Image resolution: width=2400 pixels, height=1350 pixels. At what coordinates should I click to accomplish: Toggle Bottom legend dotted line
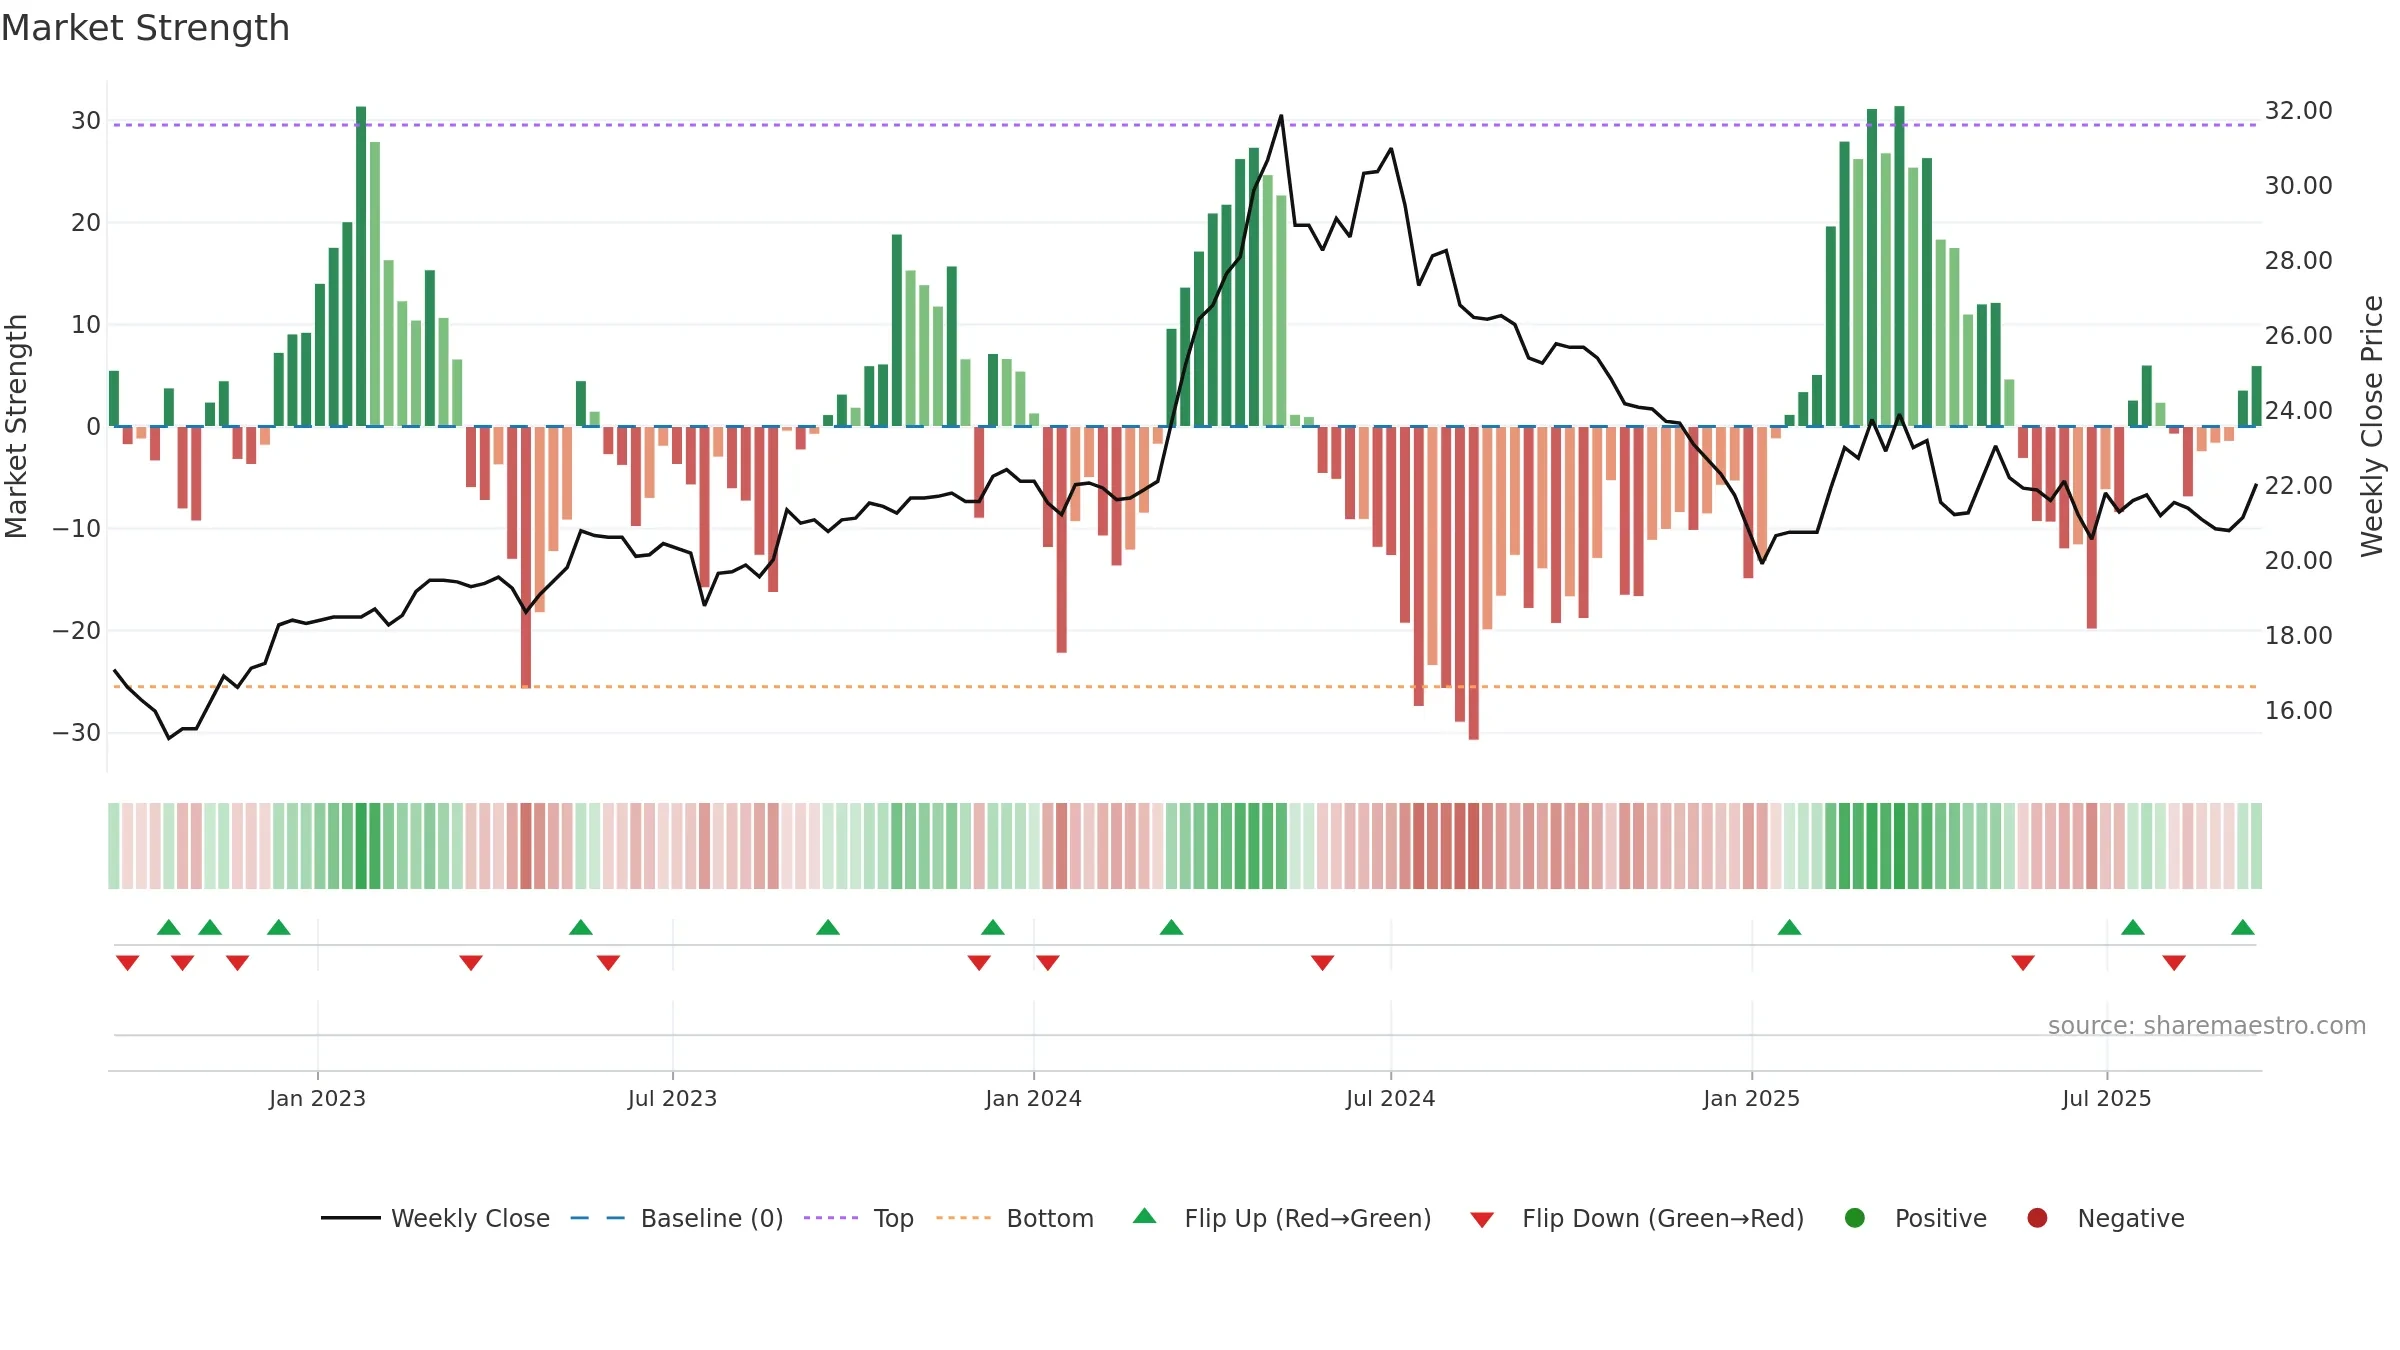[x=964, y=1218]
